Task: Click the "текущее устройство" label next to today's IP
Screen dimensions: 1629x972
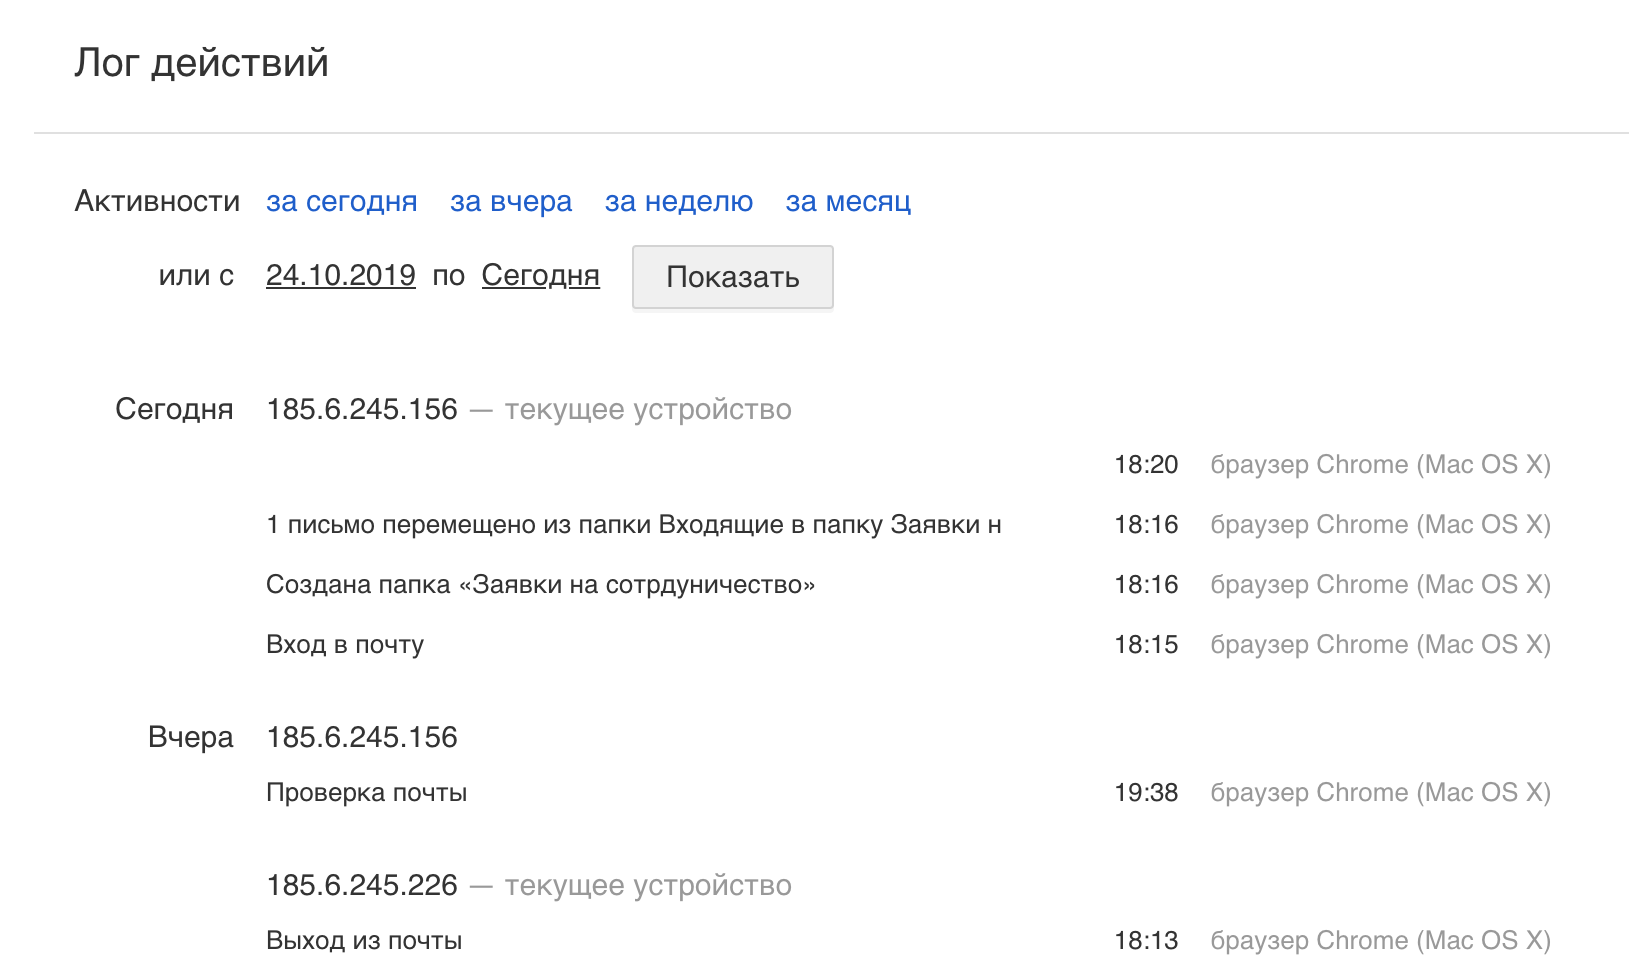Action: (x=648, y=408)
